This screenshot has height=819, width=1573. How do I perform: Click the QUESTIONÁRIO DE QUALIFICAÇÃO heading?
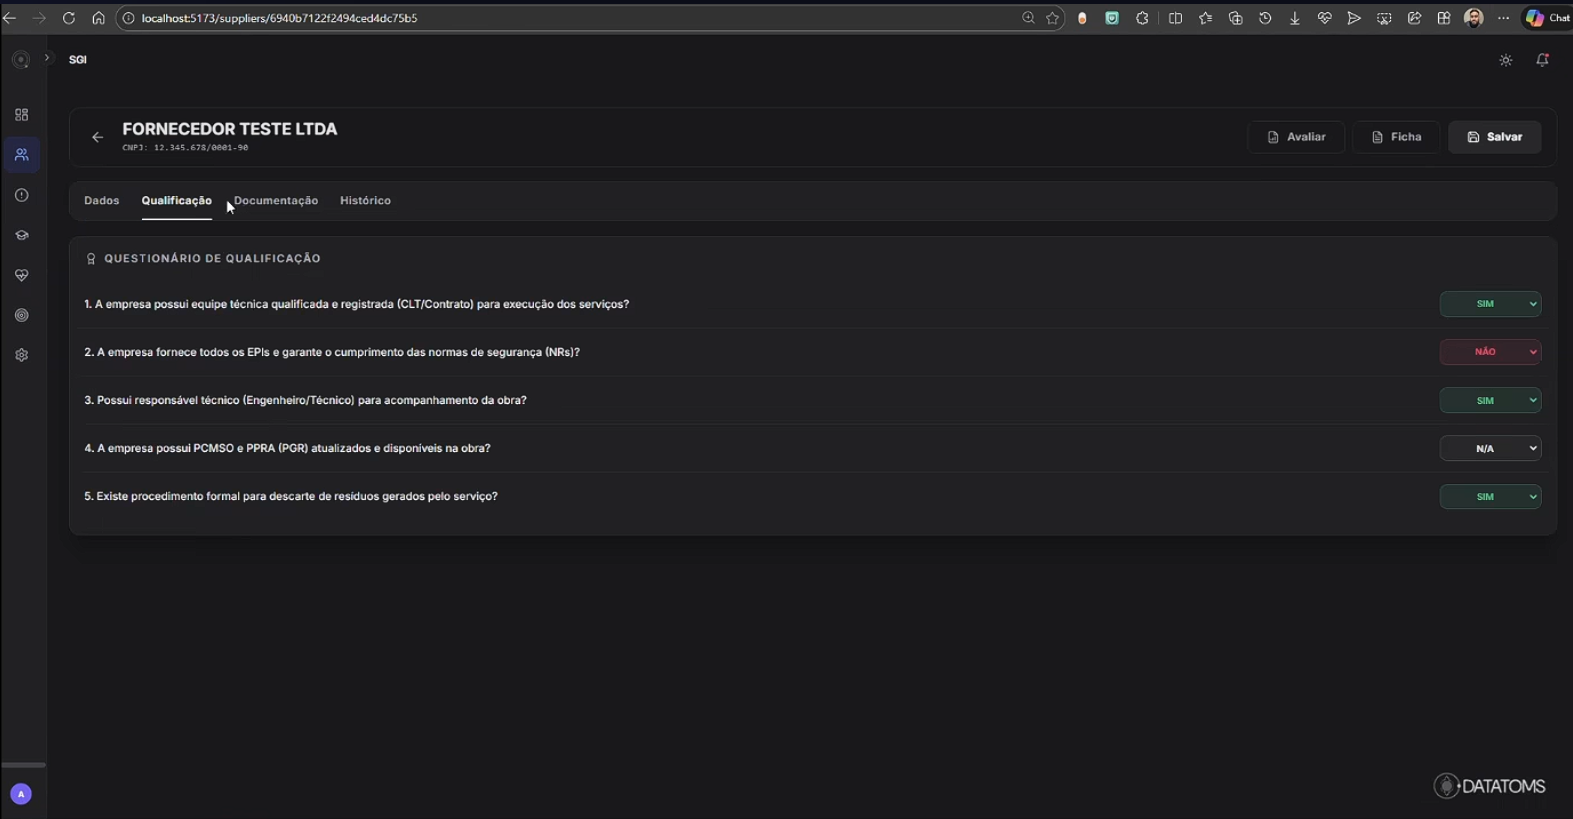click(x=212, y=258)
